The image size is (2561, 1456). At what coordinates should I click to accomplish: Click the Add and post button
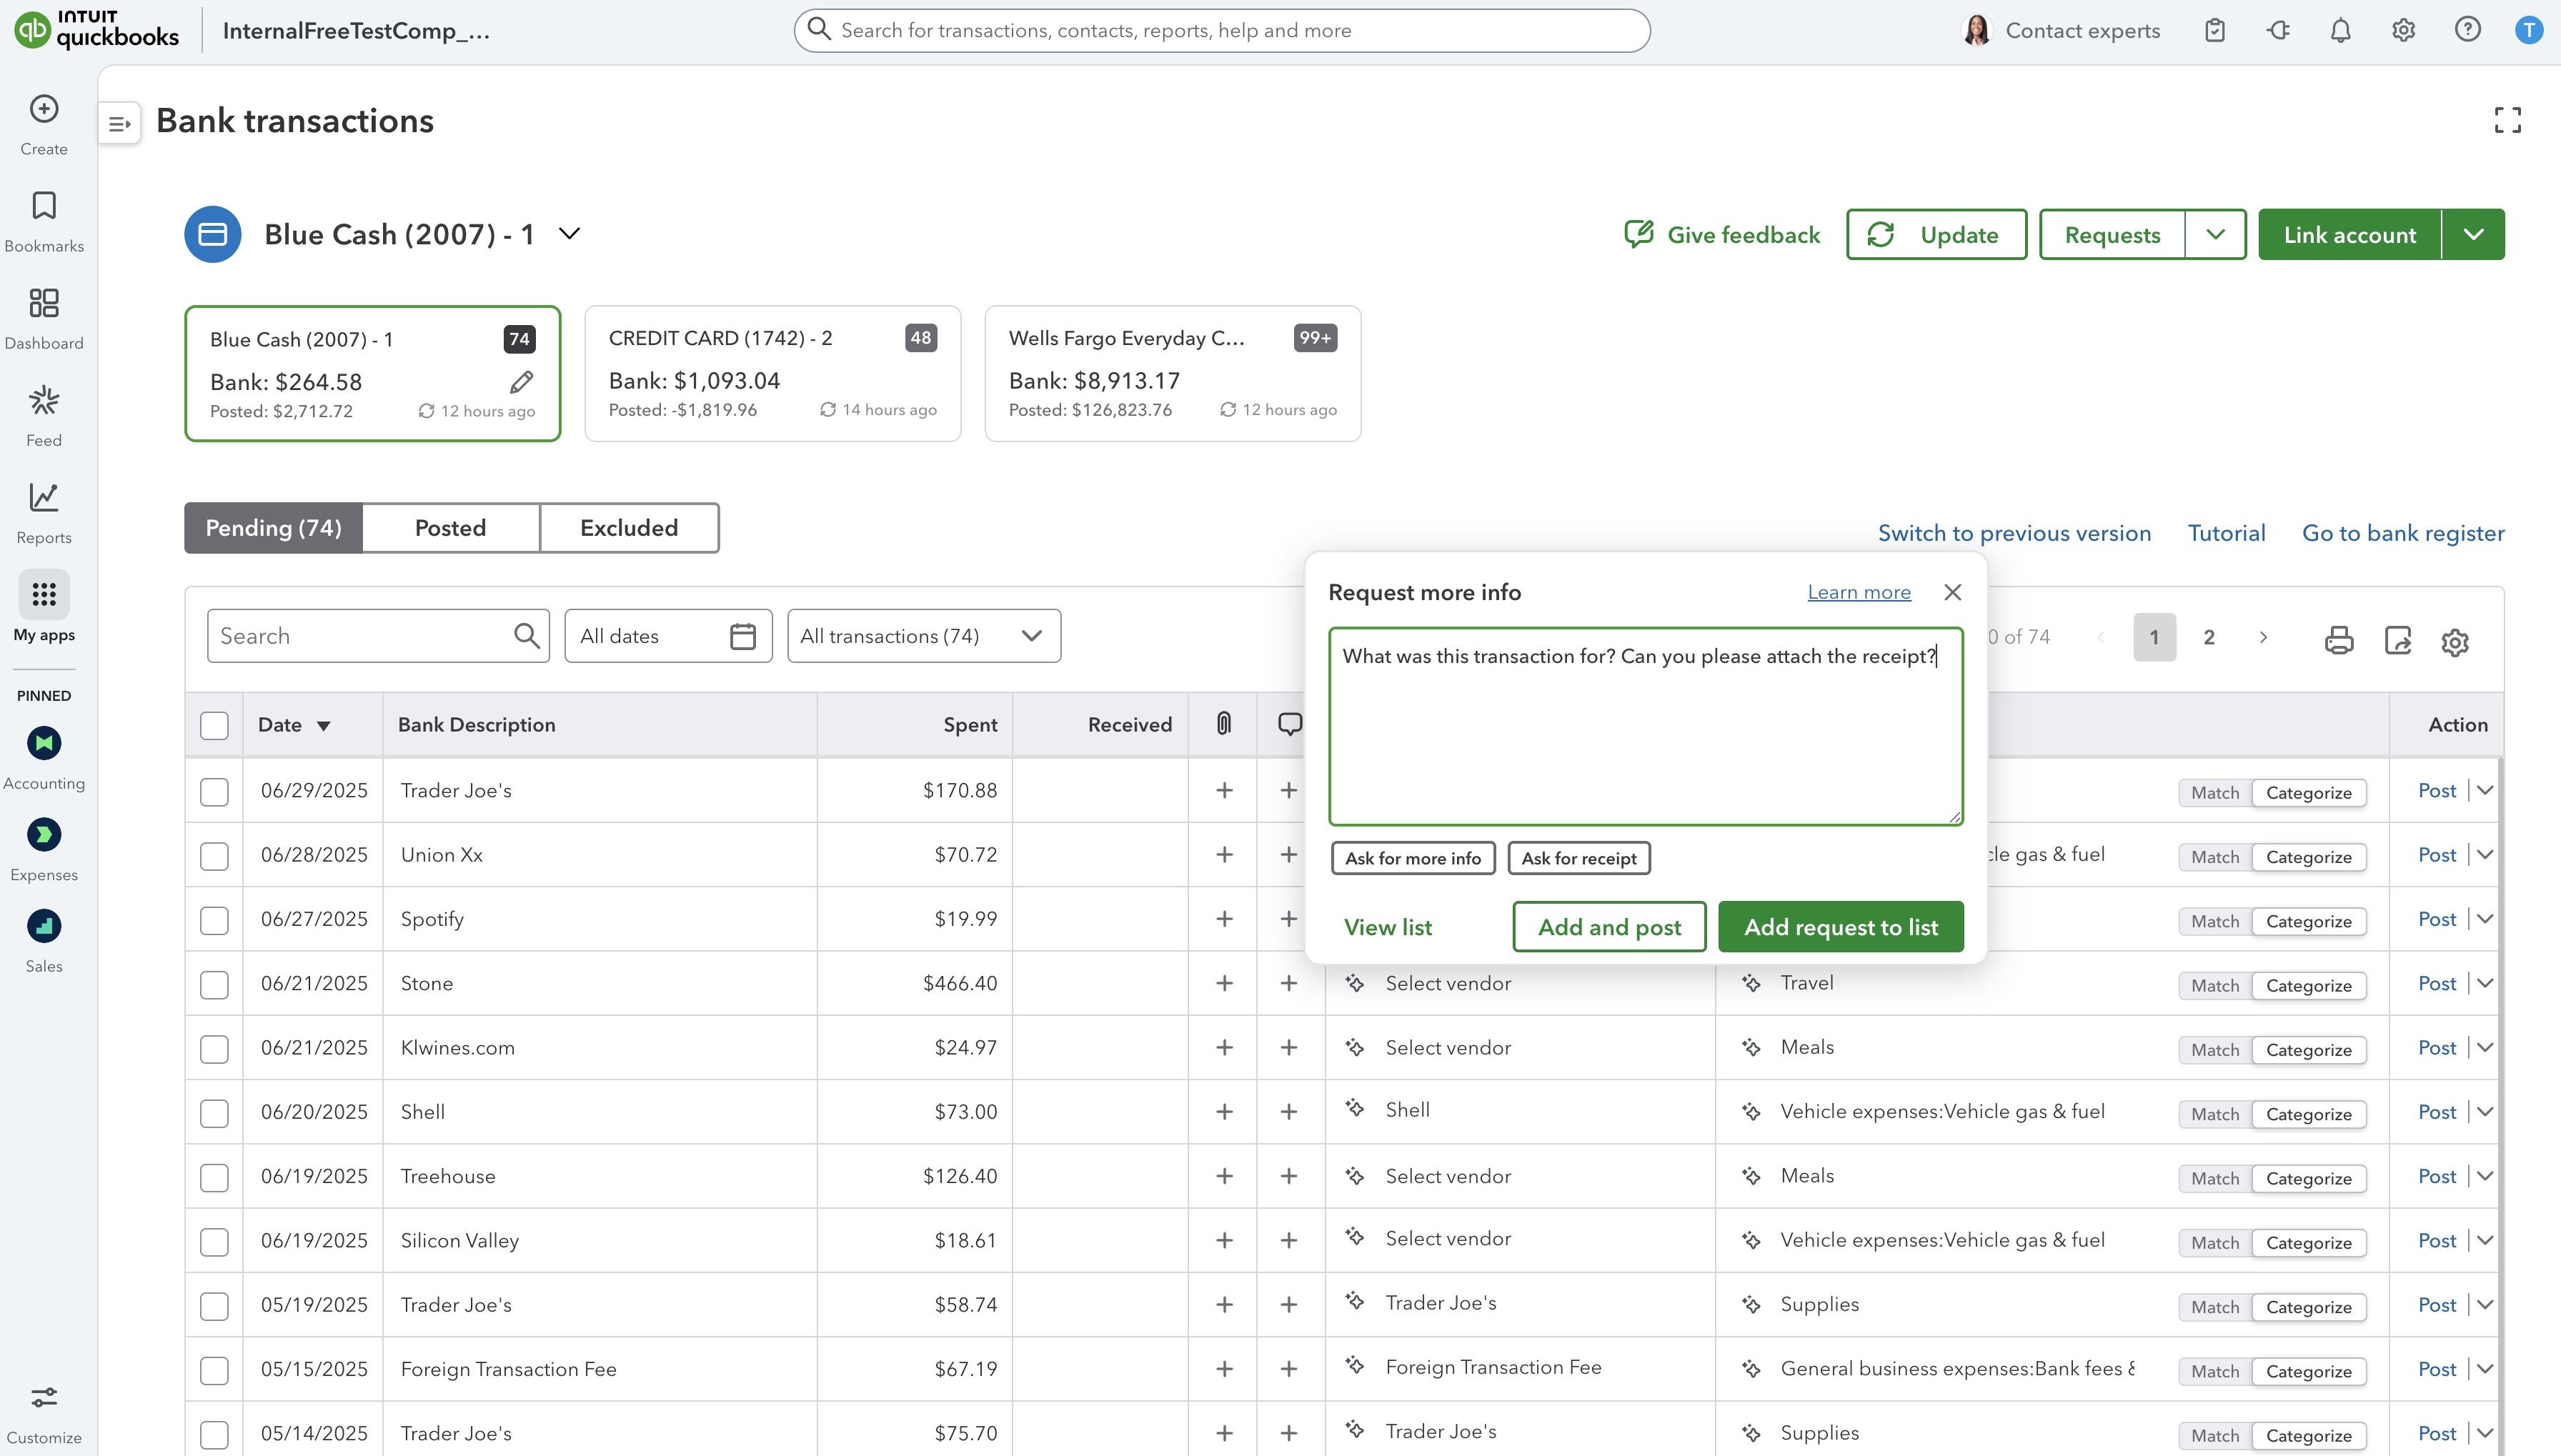click(x=1609, y=927)
